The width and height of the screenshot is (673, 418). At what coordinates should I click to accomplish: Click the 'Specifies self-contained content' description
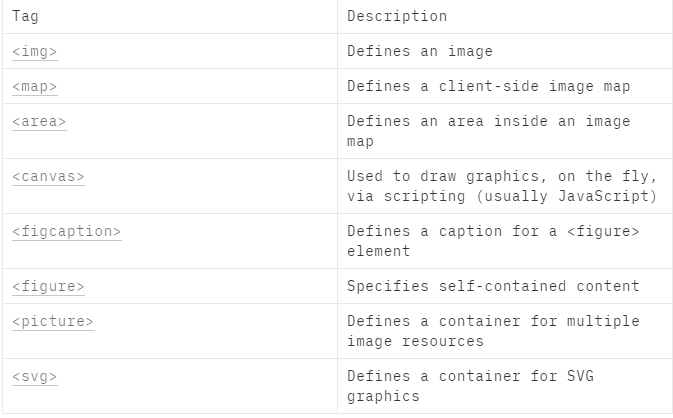(x=493, y=286)
